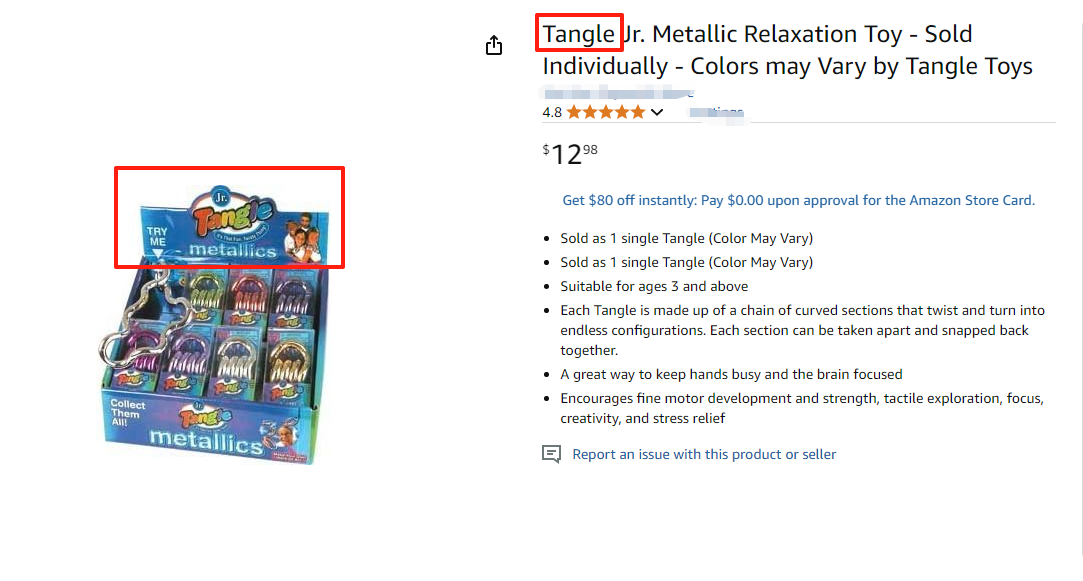Click the "keep hands busy" bullet text
This screenshot has width=1083, height=581.
(731, 374)
